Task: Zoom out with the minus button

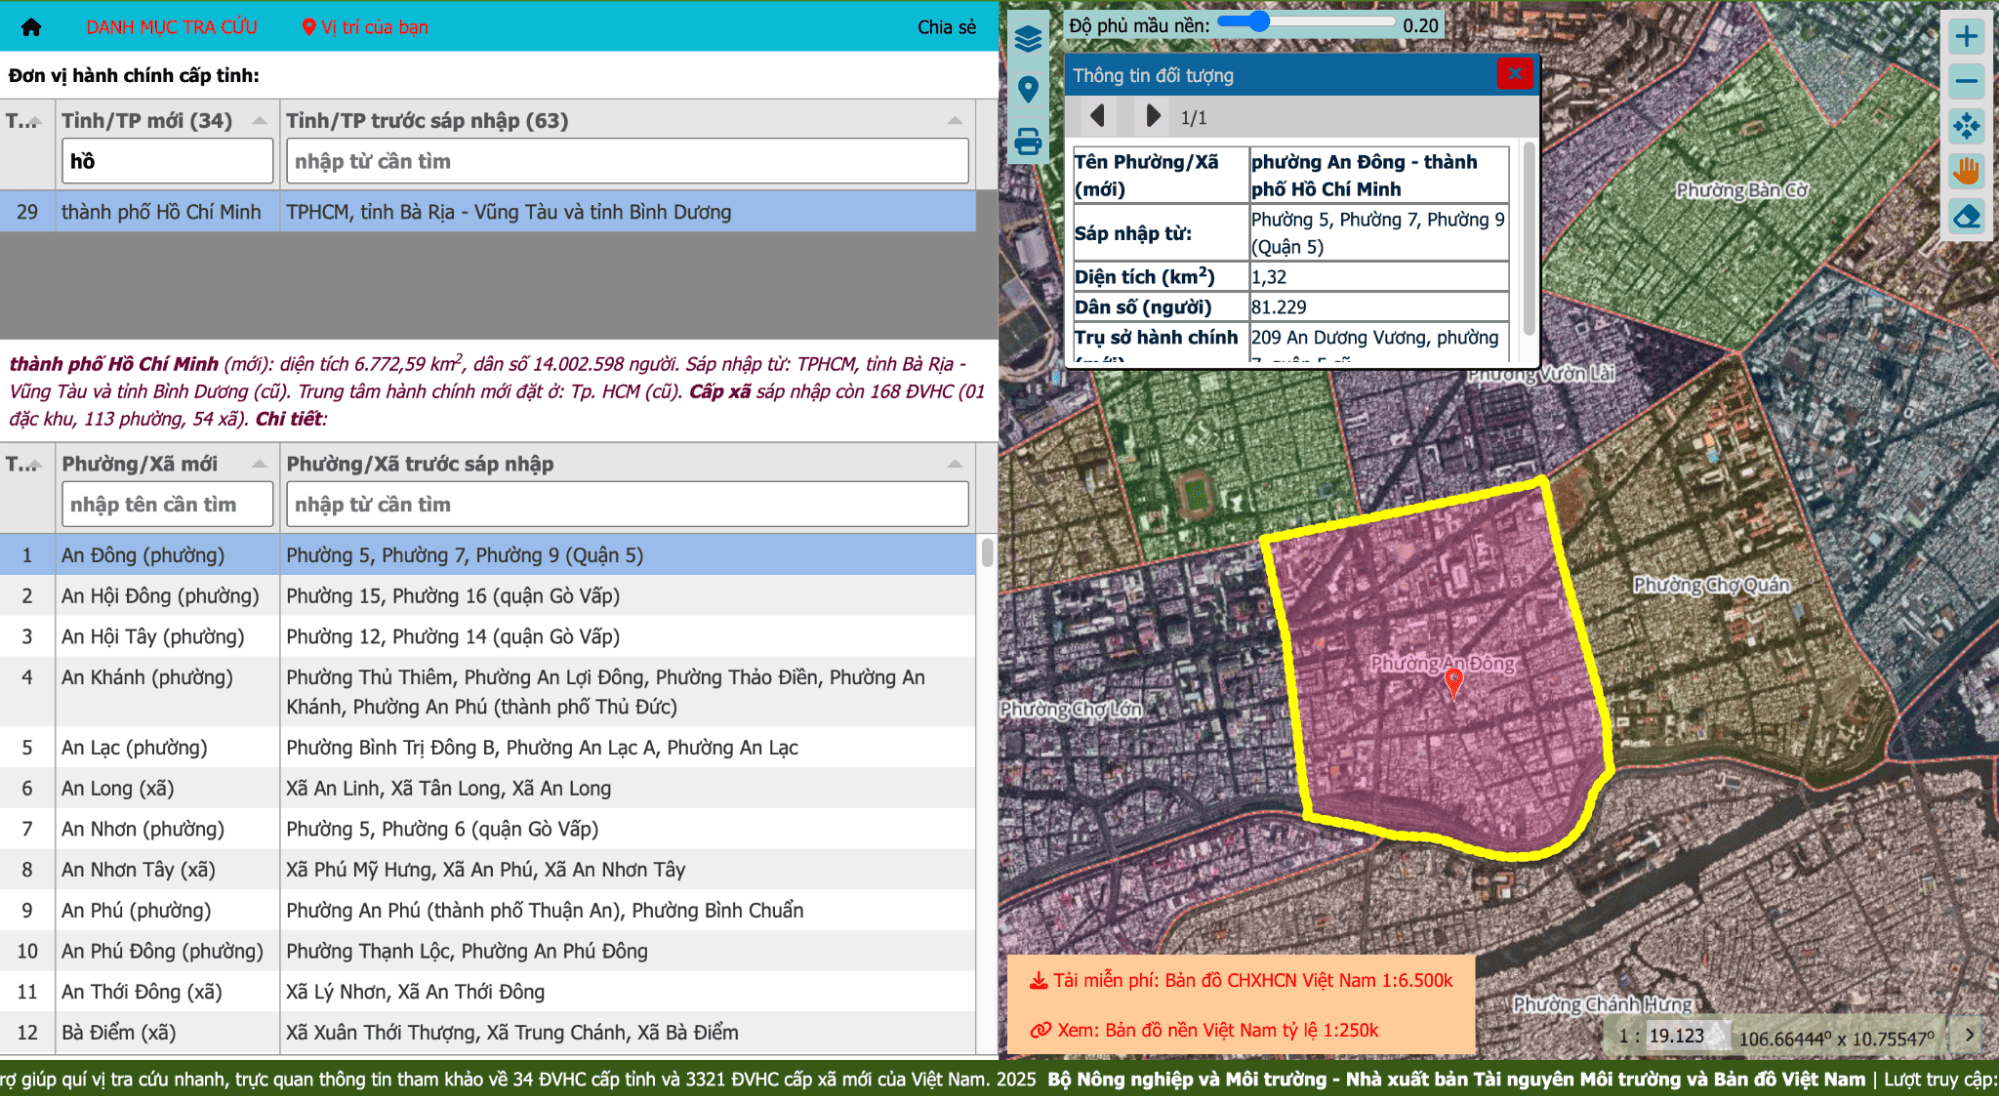Action: tap(1966, 81)
